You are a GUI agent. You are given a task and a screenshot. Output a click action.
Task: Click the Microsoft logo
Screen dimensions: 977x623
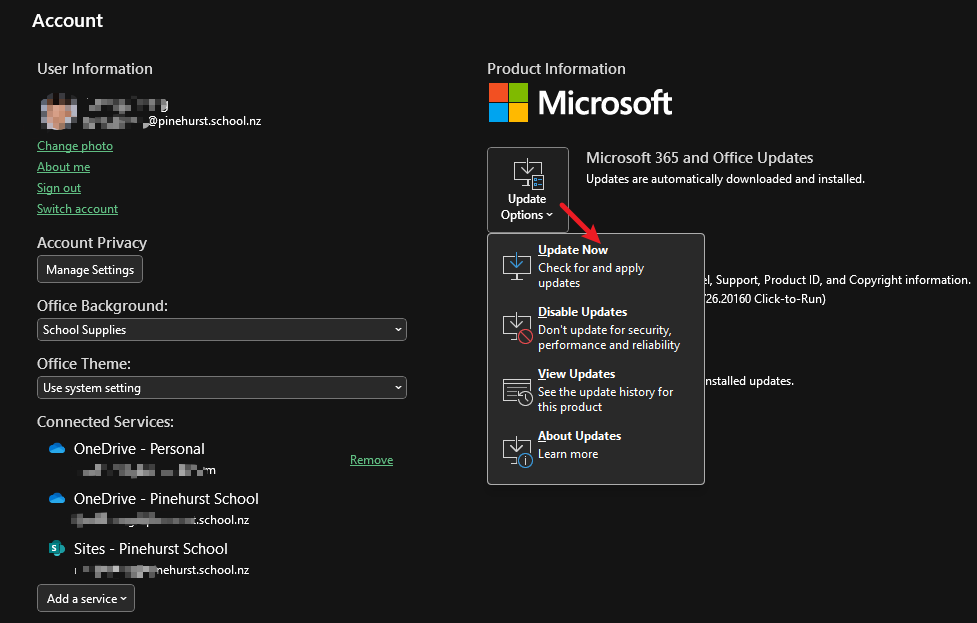click(x=580, y=103)
